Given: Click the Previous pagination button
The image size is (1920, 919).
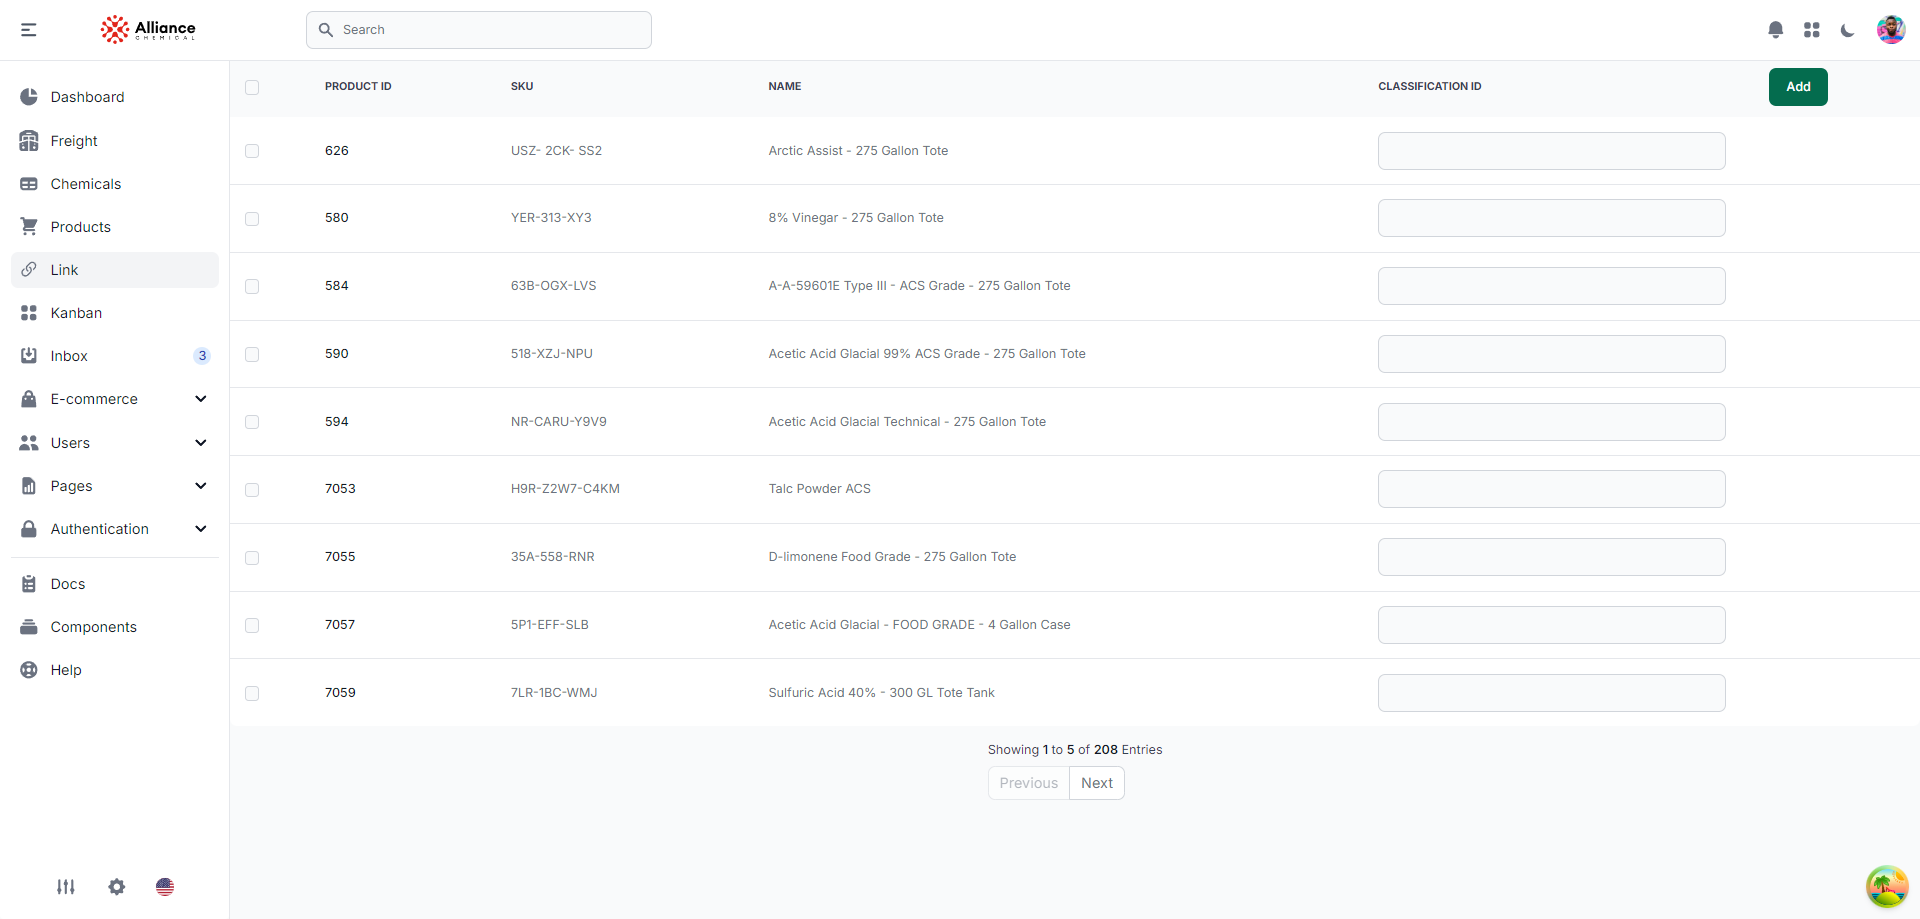Looking at the screenshot, I should [x=1029, y=783].
